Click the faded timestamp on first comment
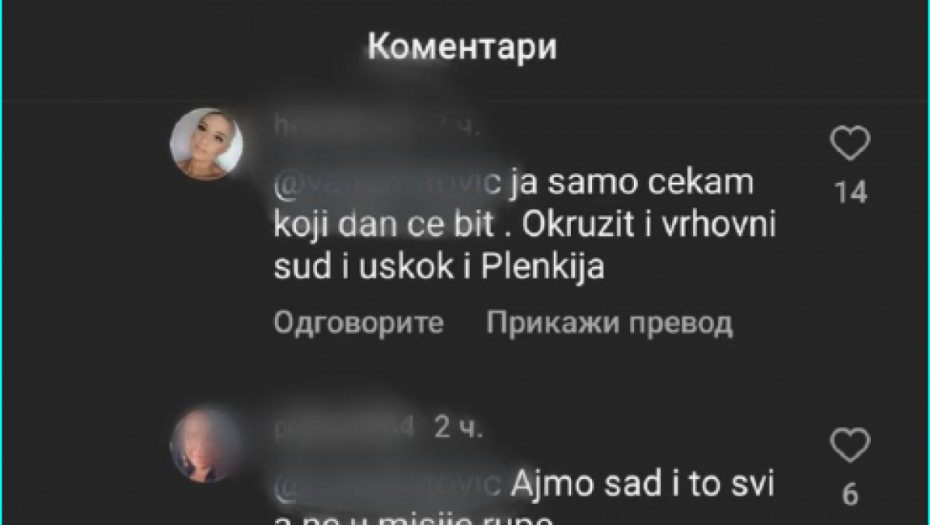 click(x=458, y=126)
